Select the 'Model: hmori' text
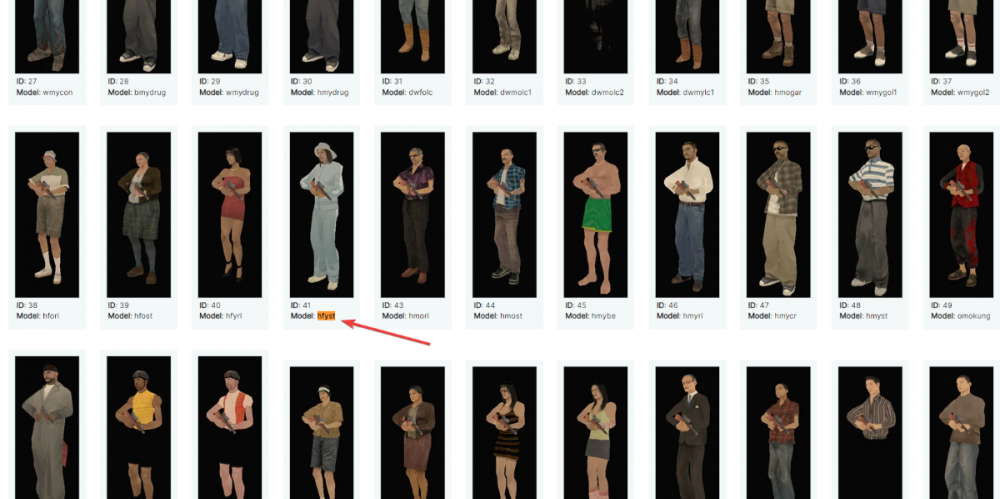The image size is (1000, 499). [x=406, y=315]
